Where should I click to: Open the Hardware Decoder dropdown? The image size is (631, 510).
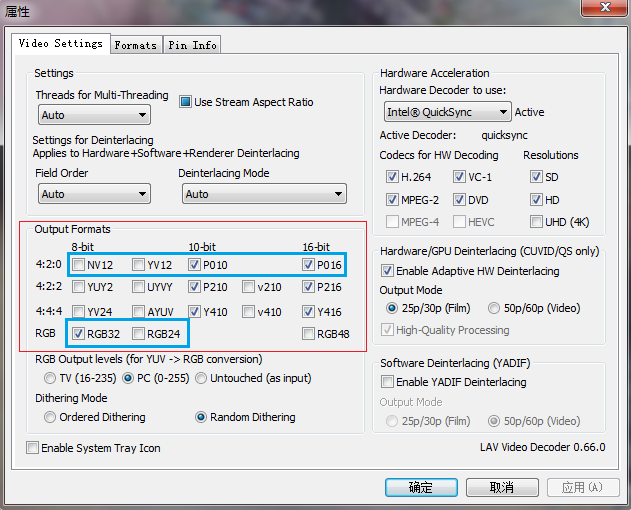click(447, 112)
